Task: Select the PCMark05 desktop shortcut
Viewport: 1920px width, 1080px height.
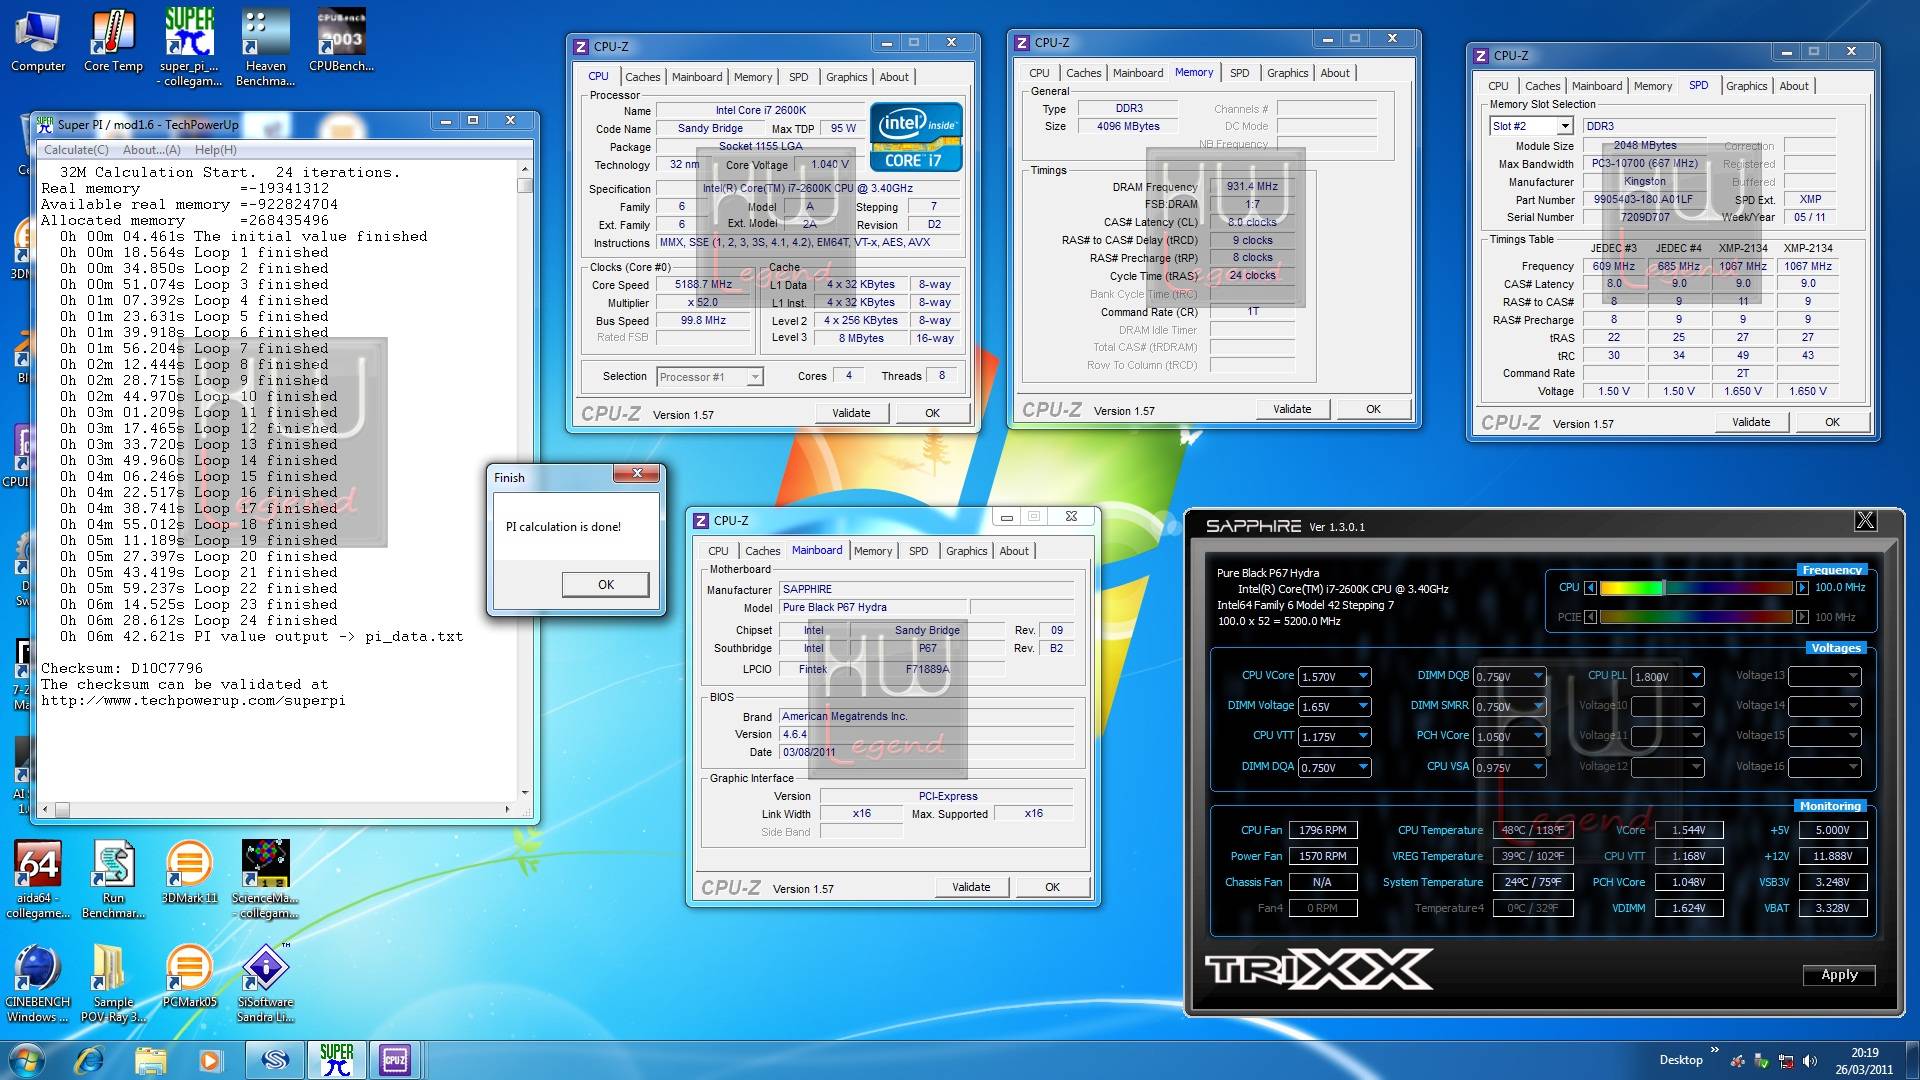Action: tap(189, 976)
